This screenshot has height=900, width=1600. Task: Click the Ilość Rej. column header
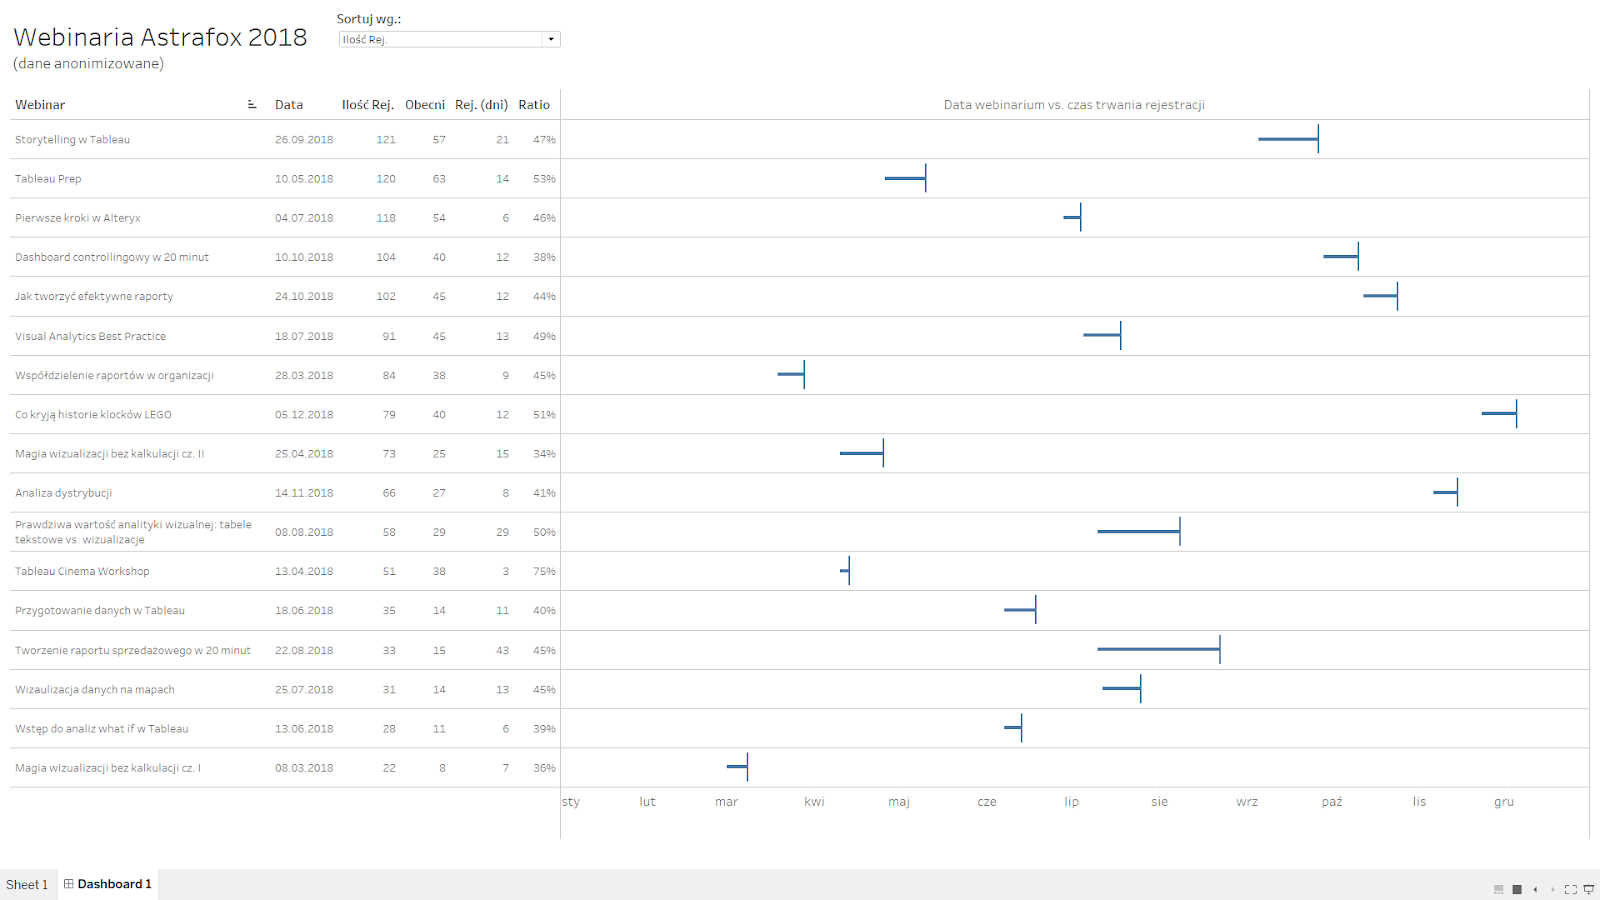click(x=367, y=105)
